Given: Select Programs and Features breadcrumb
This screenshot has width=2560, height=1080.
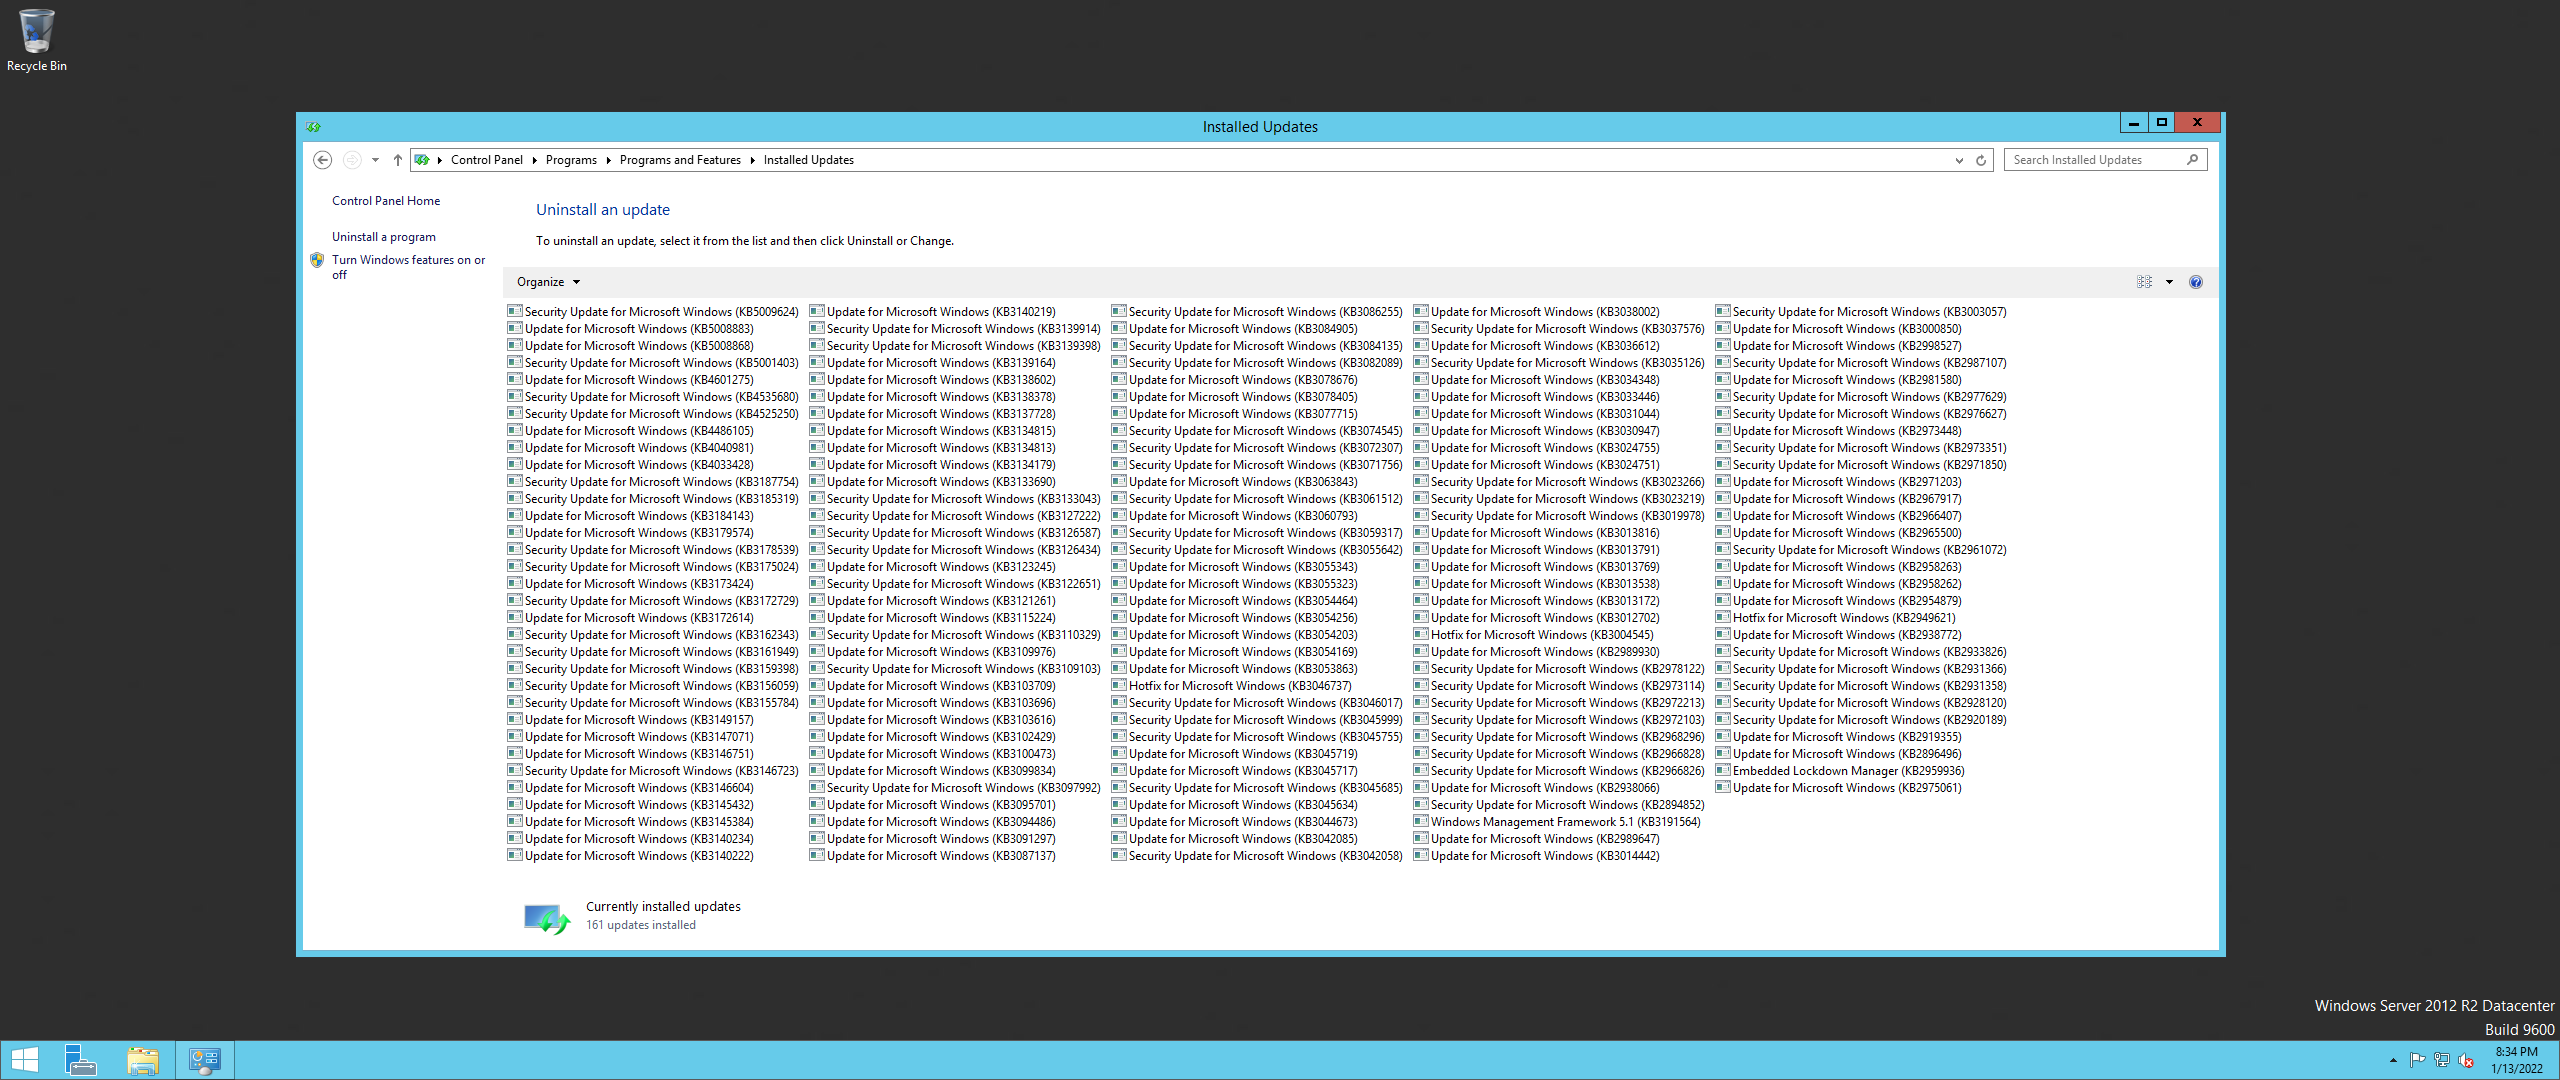Looking at the screenshot, I should (x=680, y=160).
